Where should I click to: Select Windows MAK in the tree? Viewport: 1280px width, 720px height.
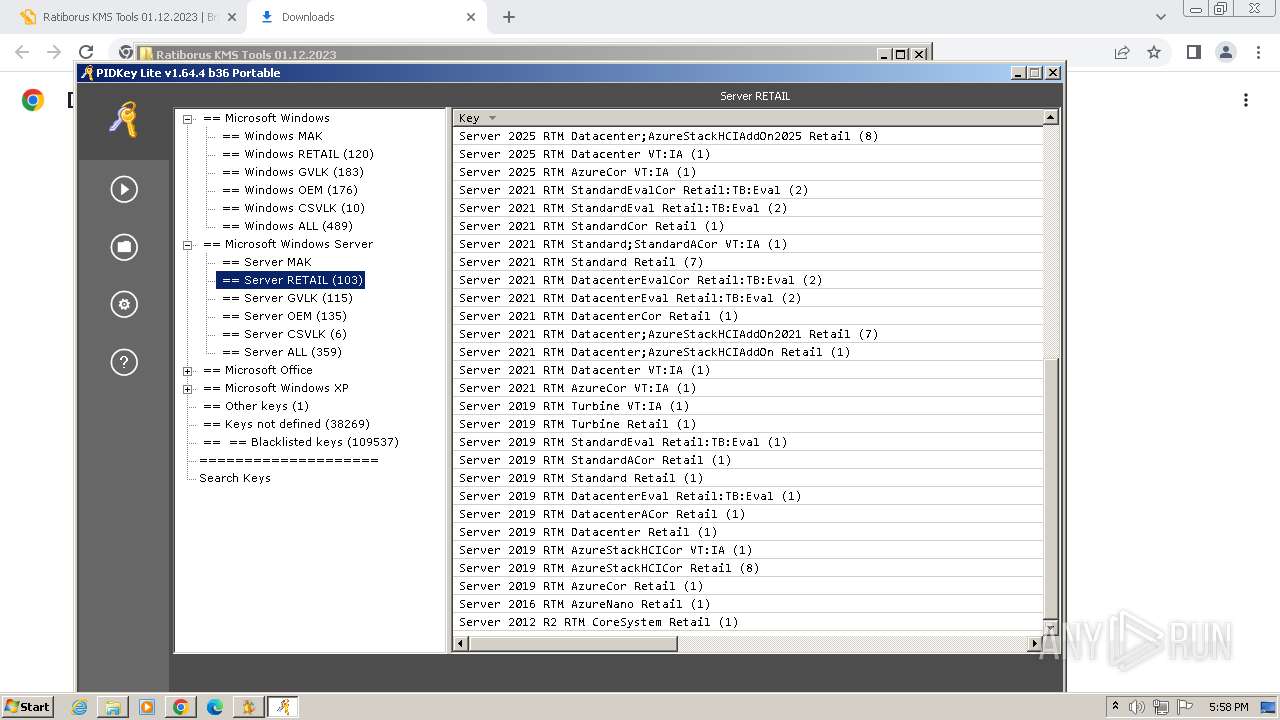[x=272, y=136]
